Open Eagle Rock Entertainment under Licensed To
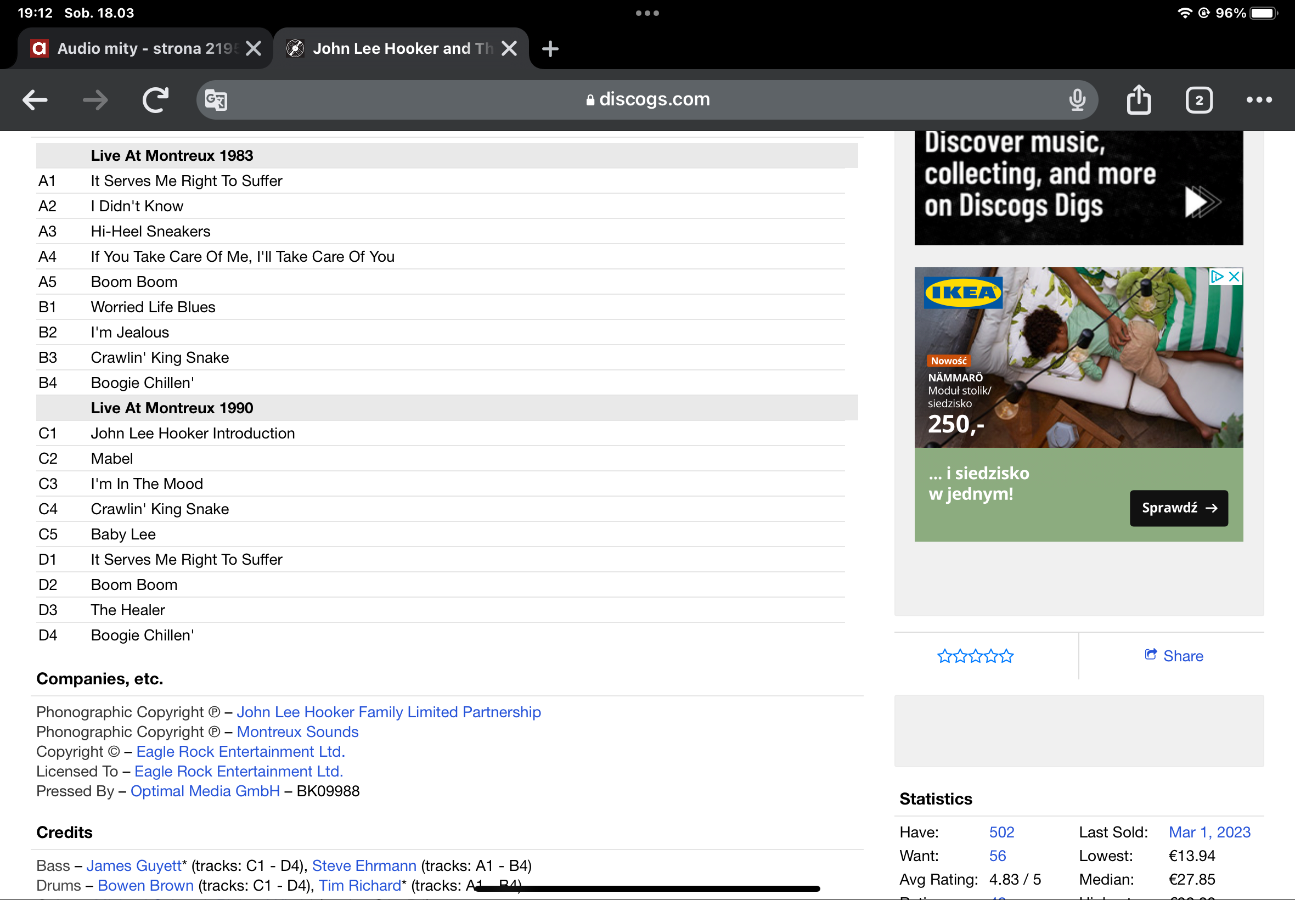 [239, 771]
